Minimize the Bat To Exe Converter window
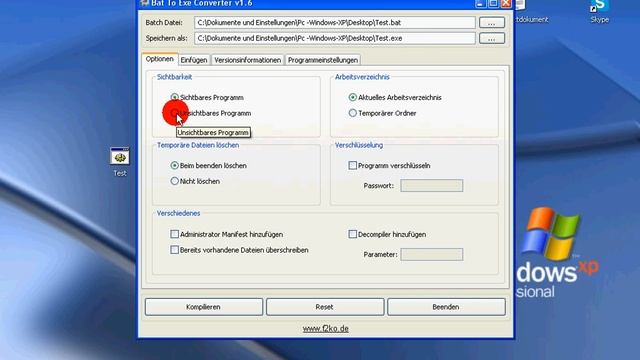 click(x=480, y=4)
